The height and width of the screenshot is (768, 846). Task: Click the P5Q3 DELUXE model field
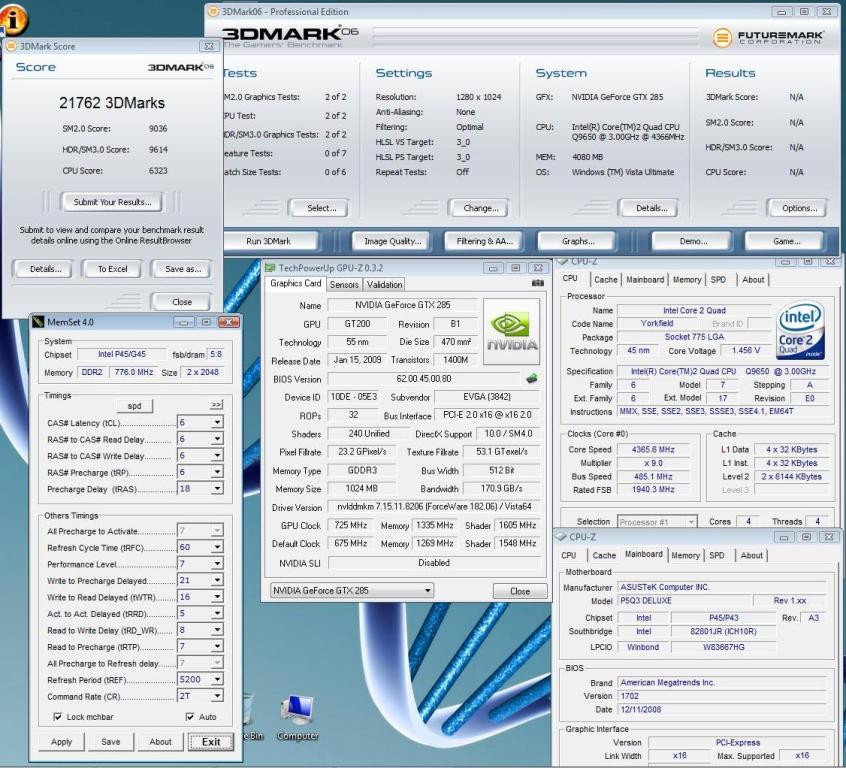tap(685, 601)
